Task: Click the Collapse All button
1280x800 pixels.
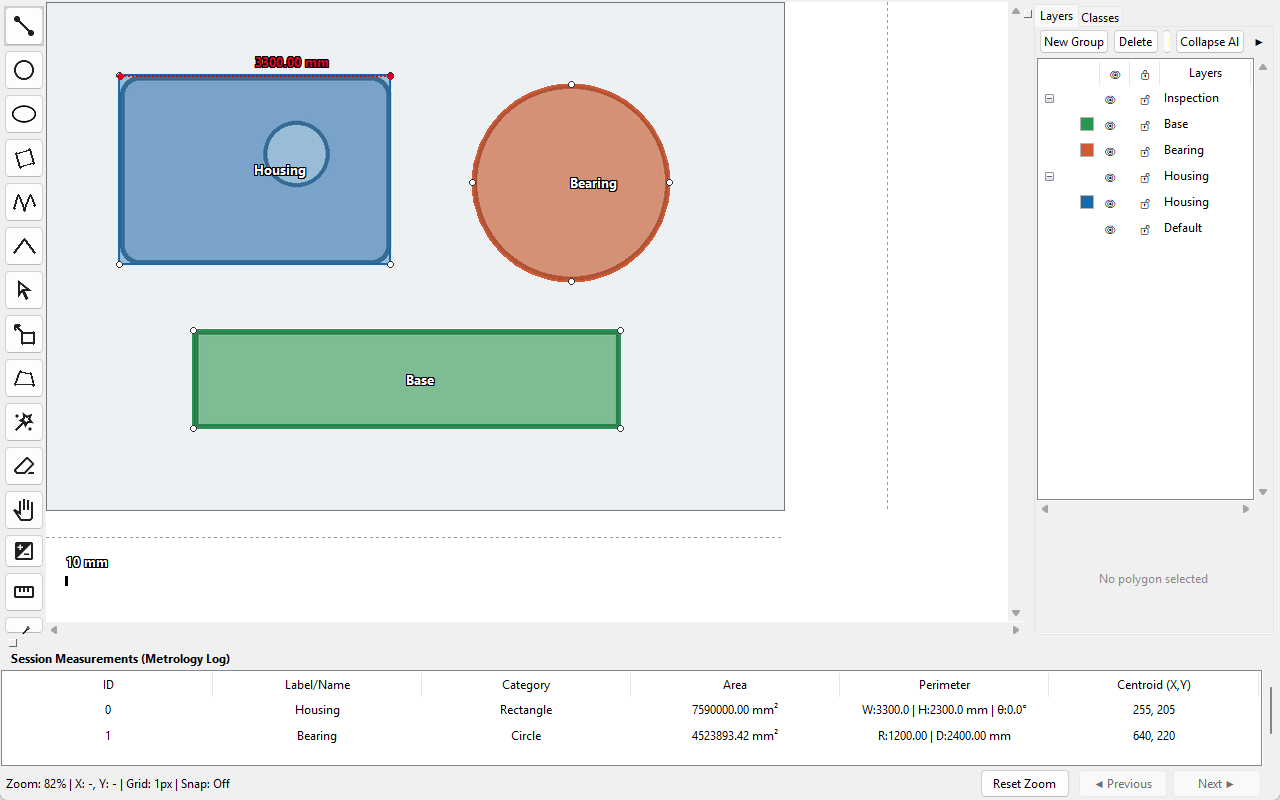Action: click(1210, 42)
